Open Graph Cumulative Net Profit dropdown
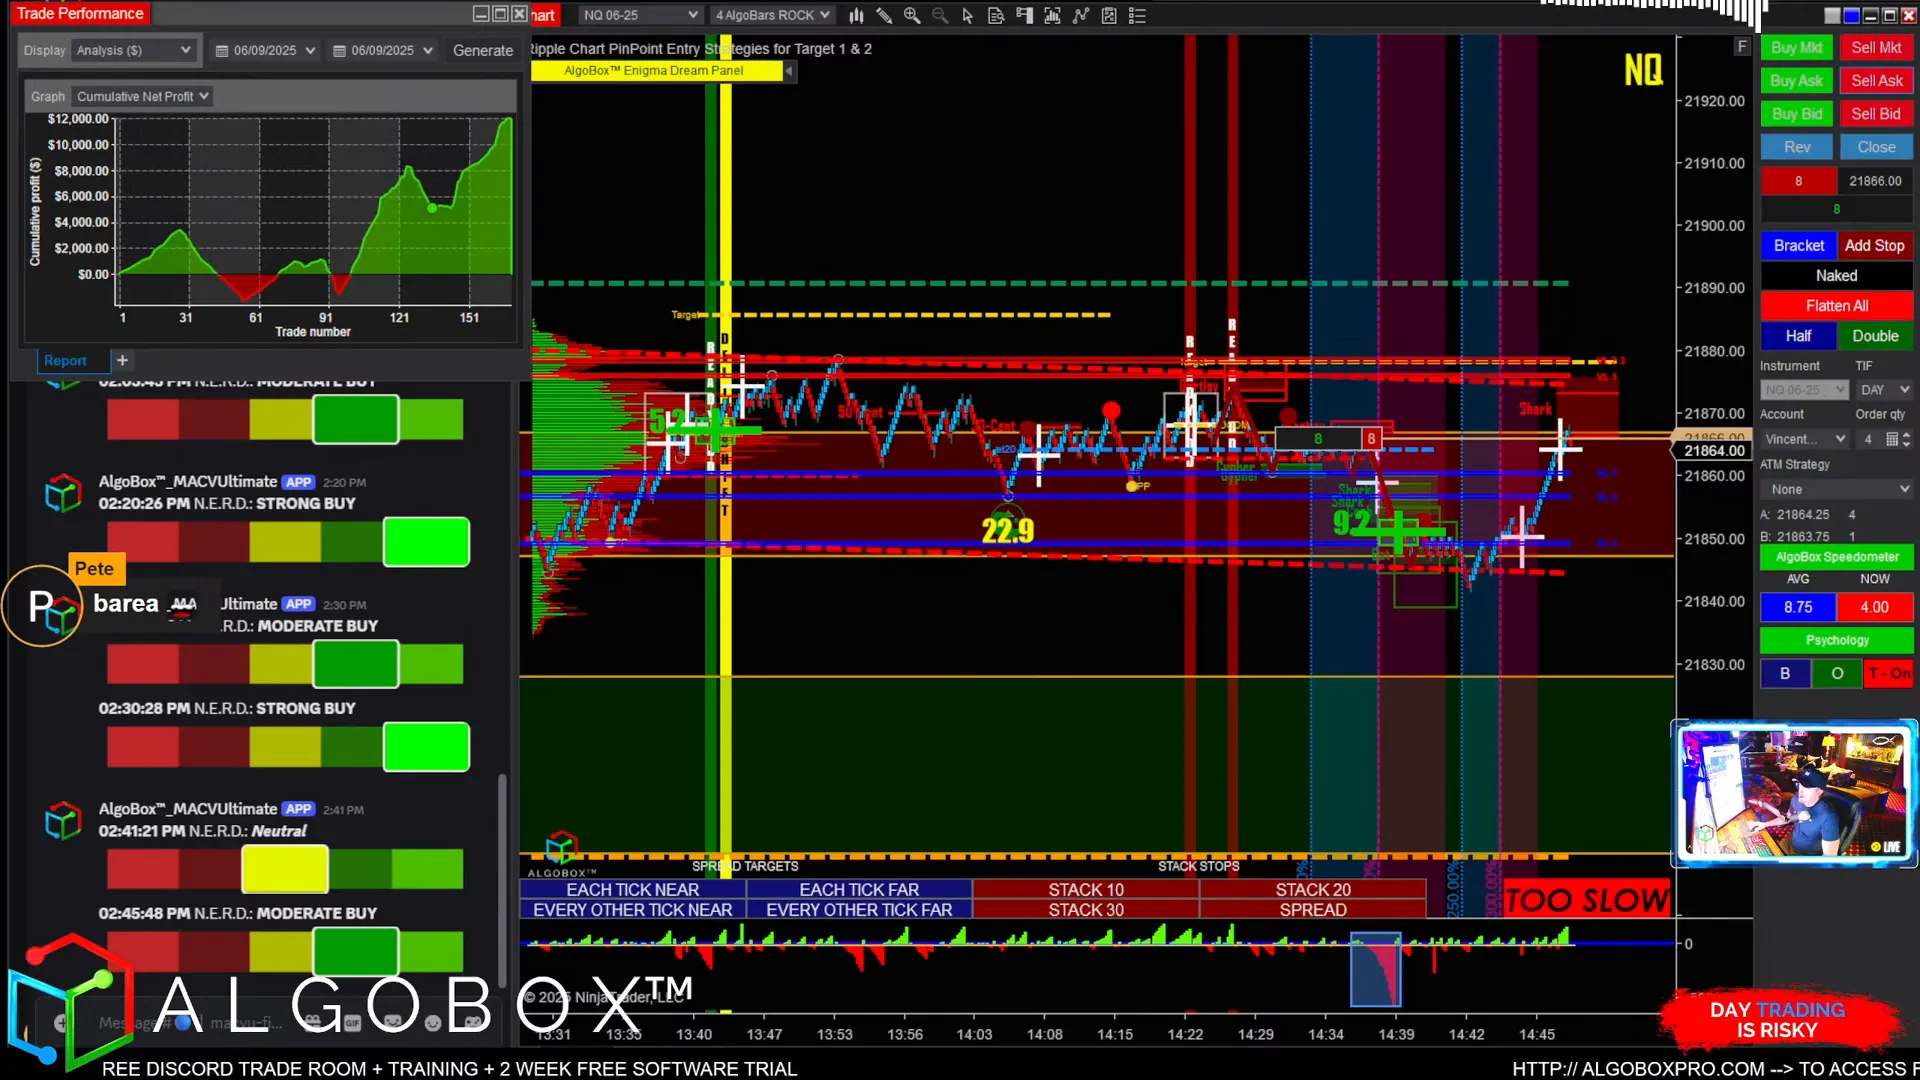The image size is (1920, 1080). [142, 96]
